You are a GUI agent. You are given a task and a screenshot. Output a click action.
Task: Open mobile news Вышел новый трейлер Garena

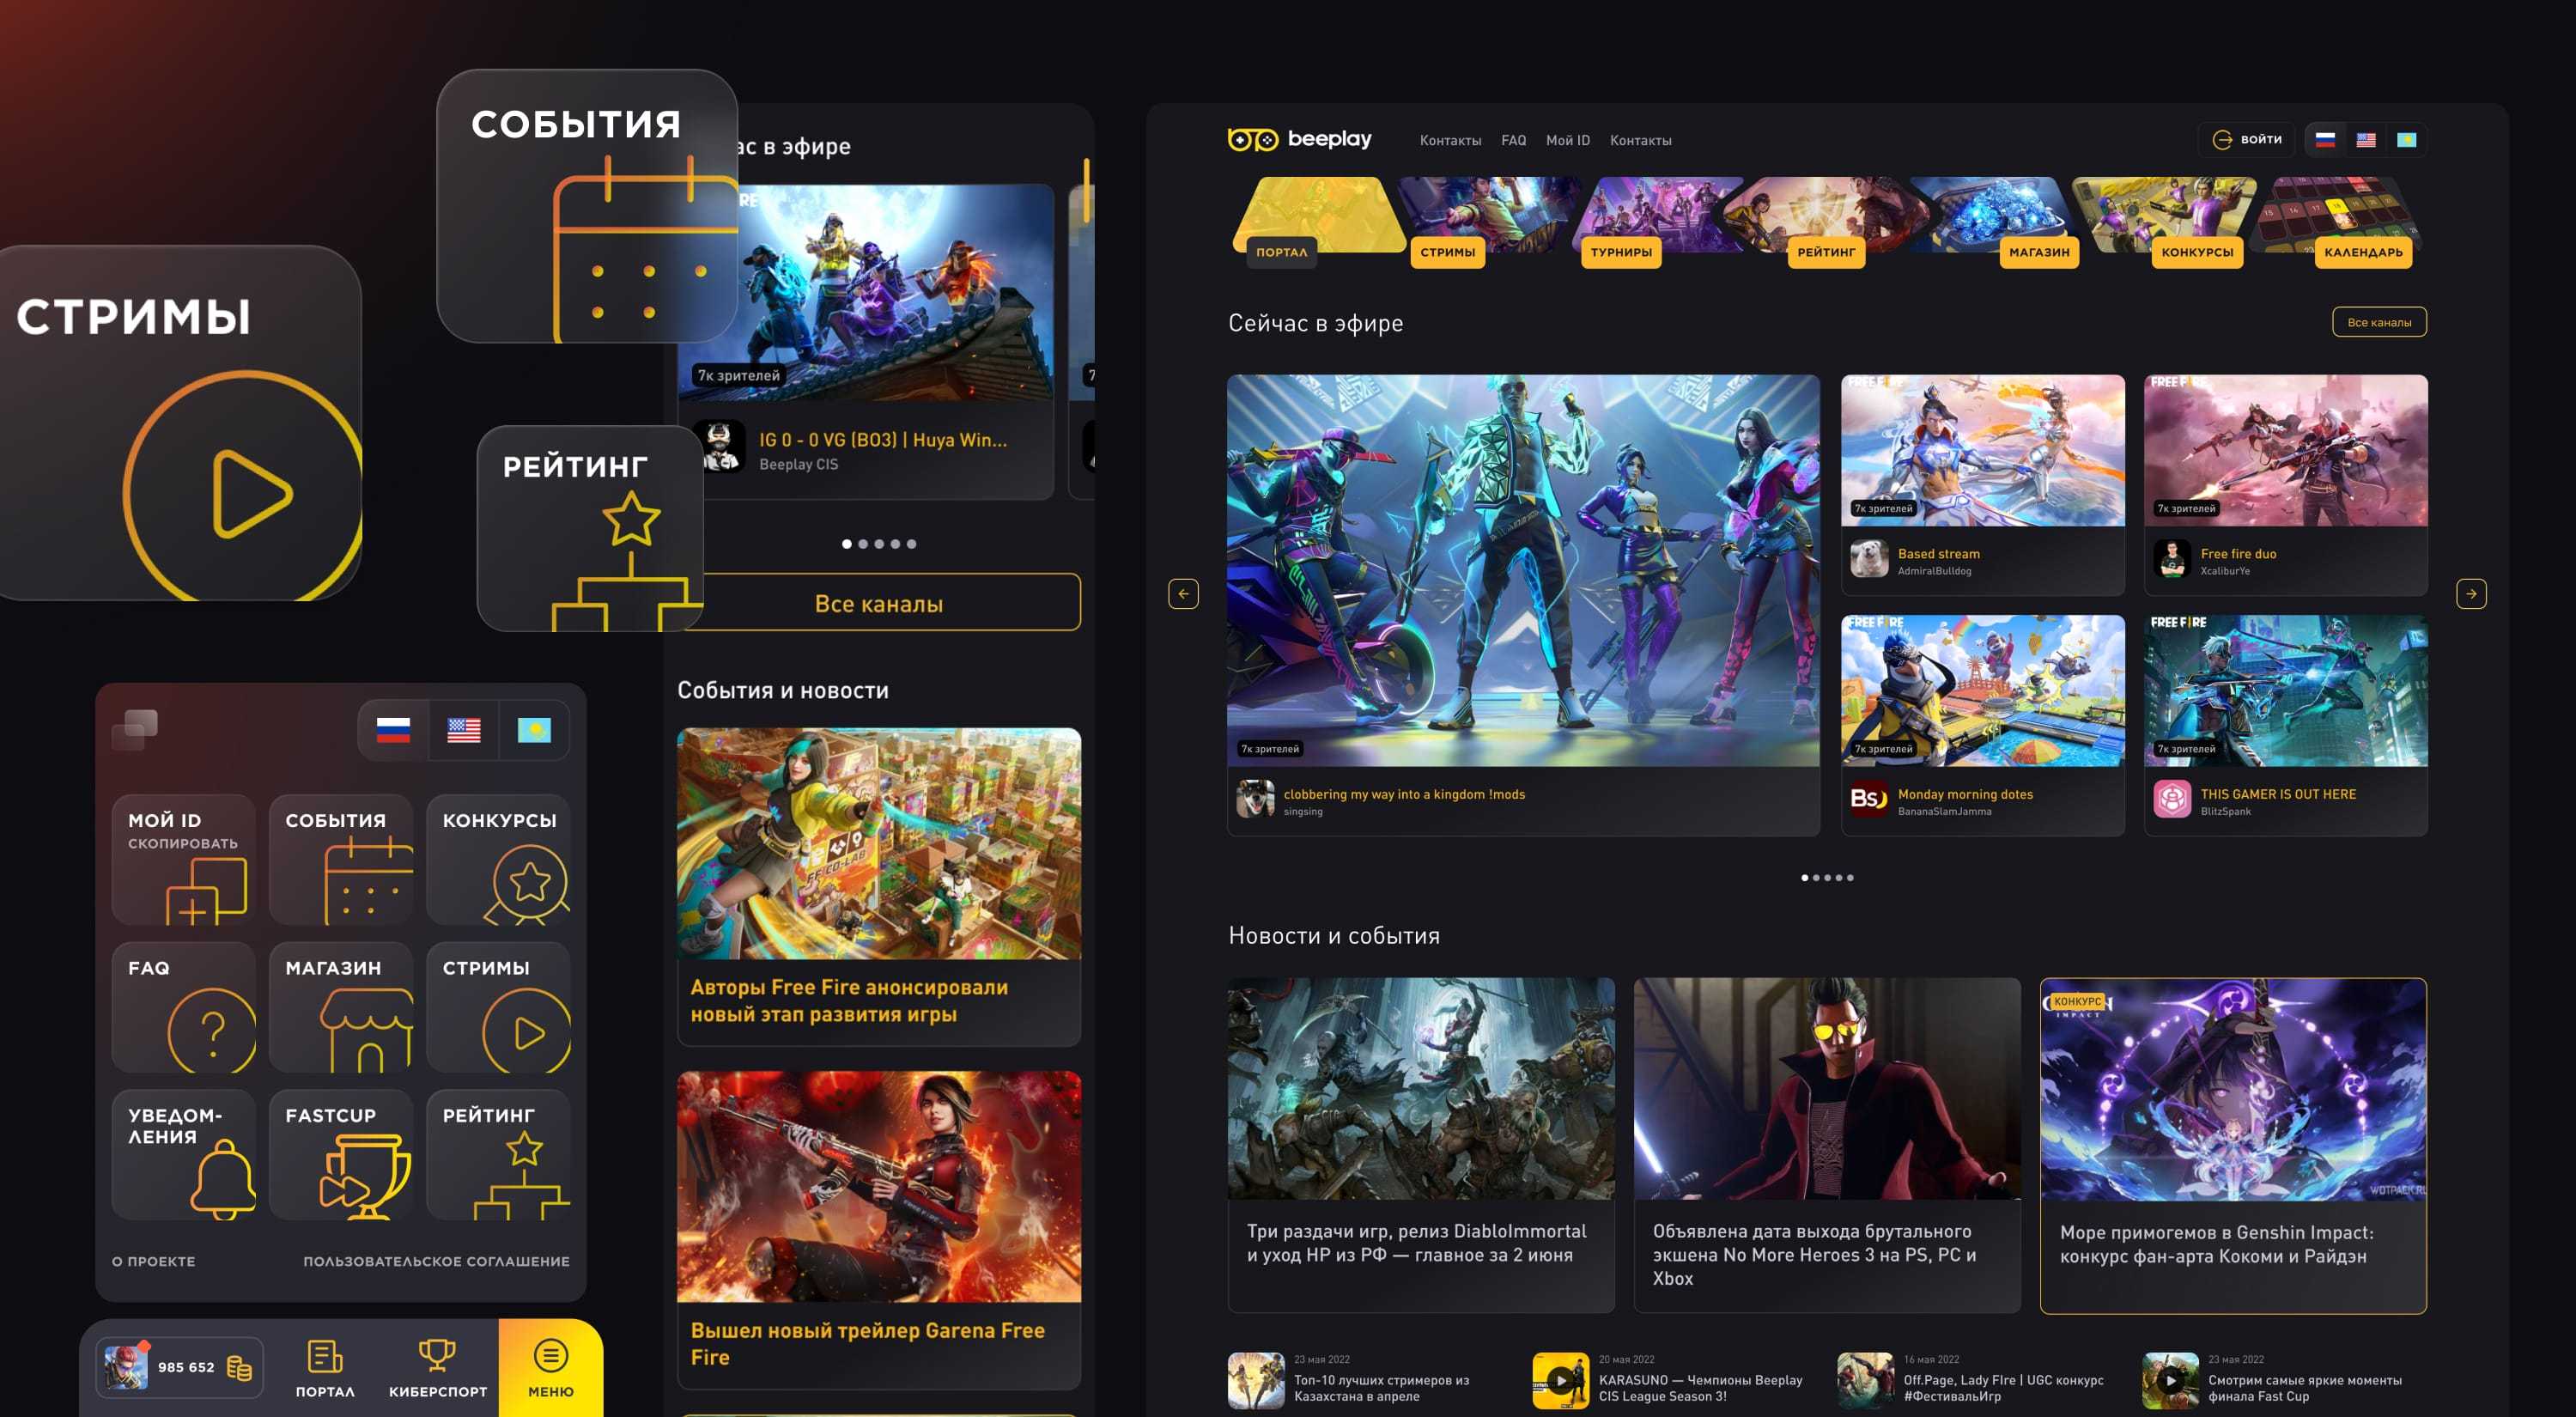coord(879,1230)
